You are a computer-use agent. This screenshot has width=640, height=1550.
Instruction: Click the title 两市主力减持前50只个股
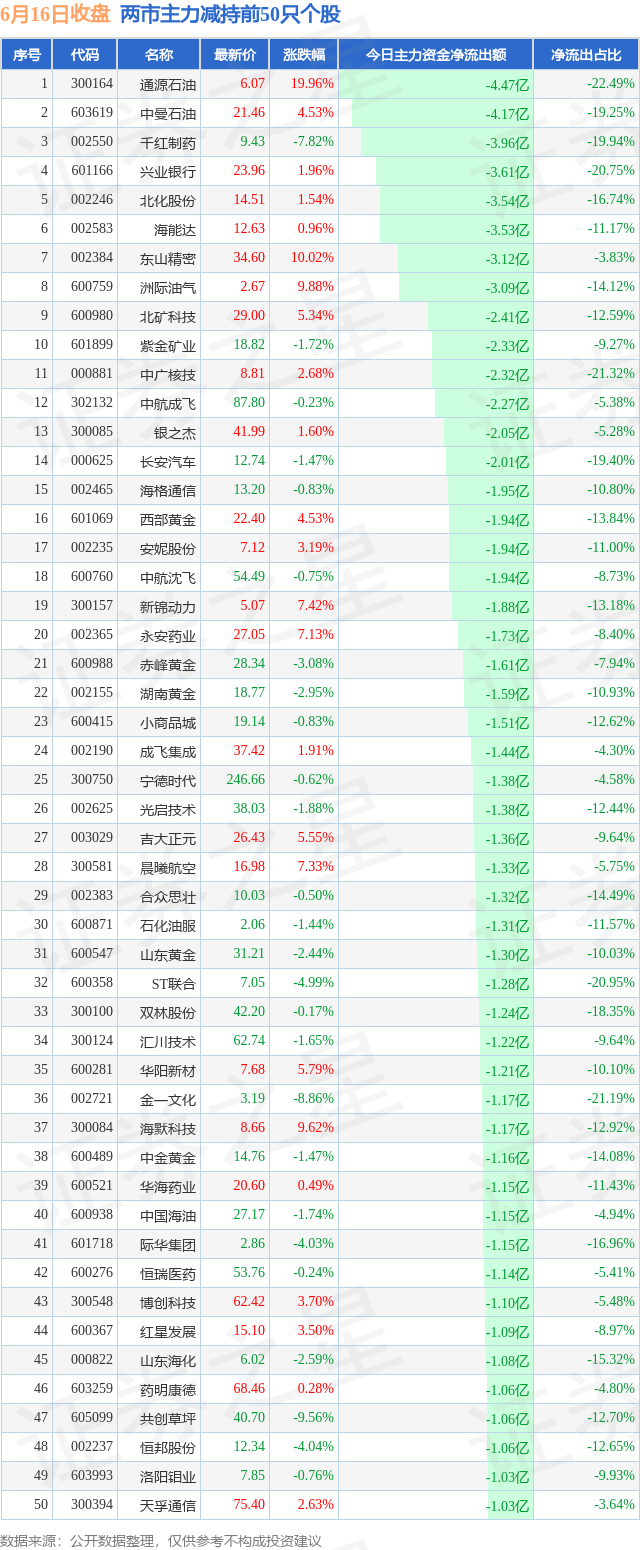tap(230, 15)
